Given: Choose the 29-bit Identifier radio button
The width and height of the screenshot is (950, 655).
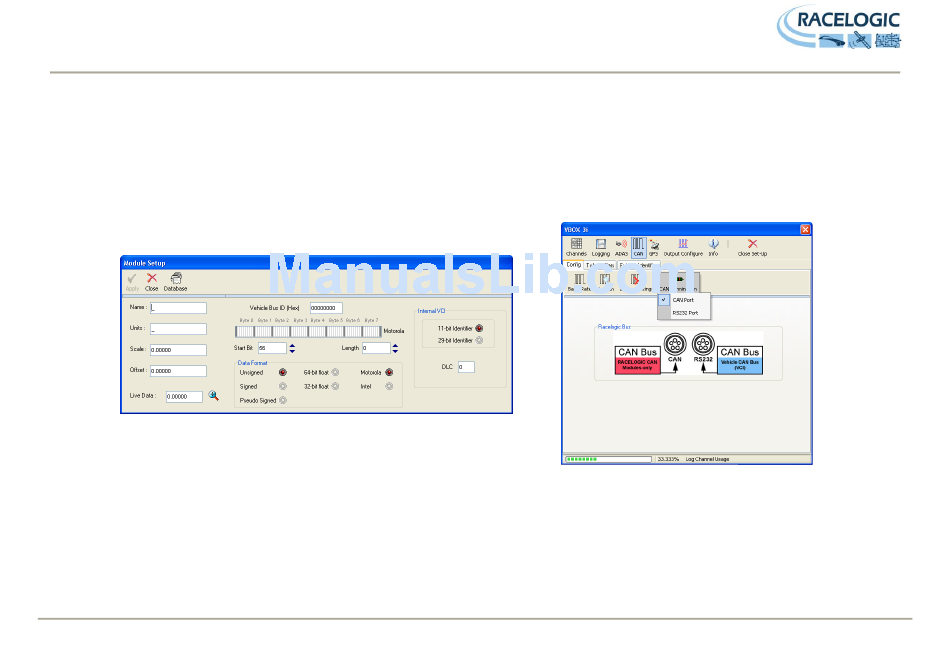Looking at the screenshot, I should (x=479, y=340).
